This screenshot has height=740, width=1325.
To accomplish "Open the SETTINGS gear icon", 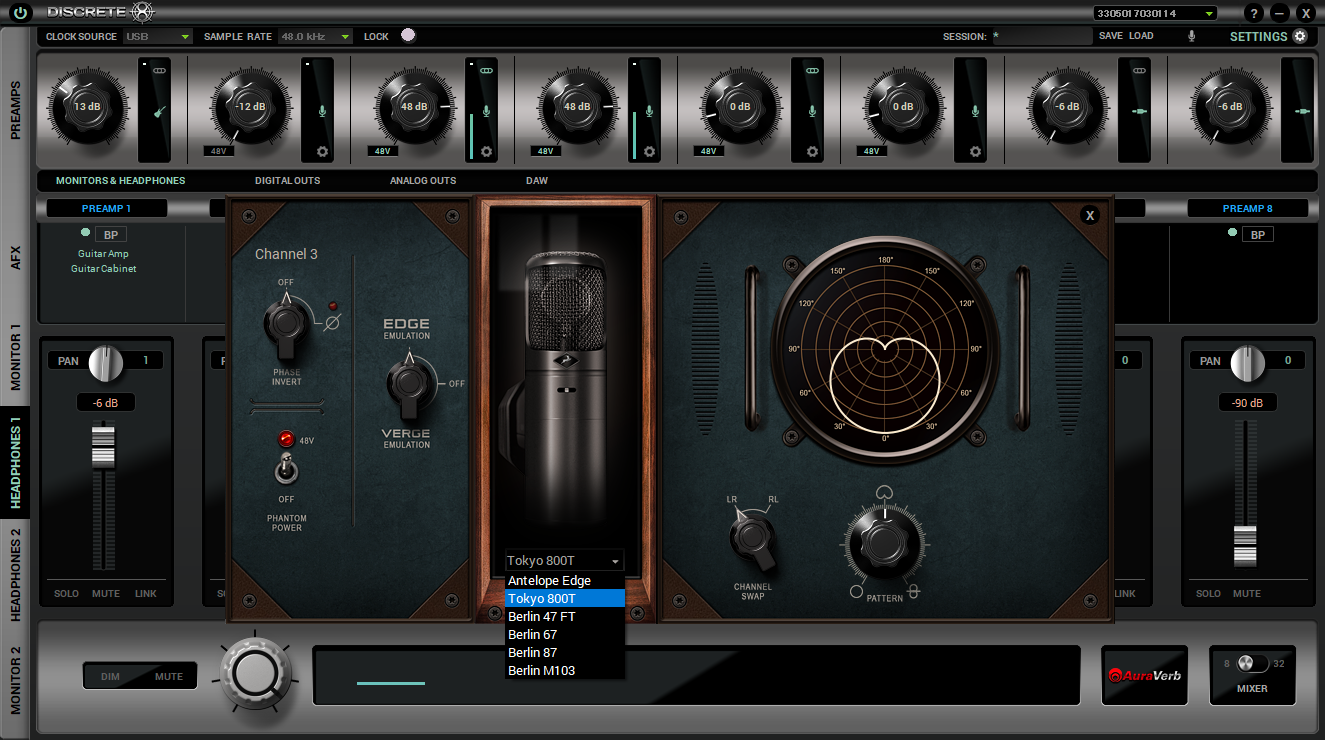I will 1300,36.
